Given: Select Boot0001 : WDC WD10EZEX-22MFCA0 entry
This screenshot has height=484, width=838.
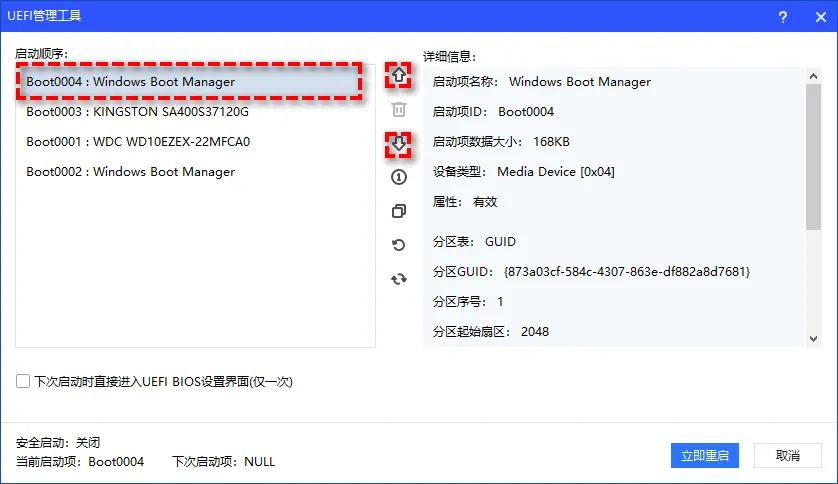Looking at the screenshot, I should [196, 142].
